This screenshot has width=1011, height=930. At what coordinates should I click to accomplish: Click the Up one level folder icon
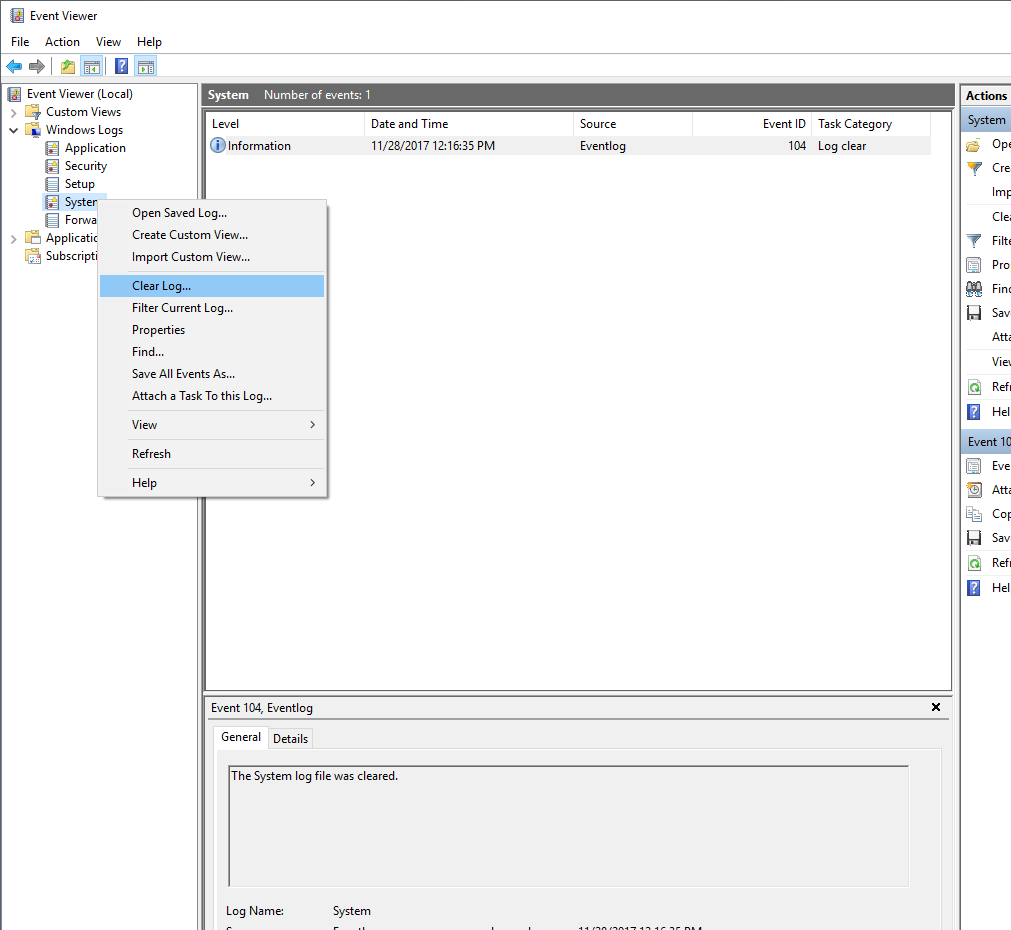tap(68, 66)
